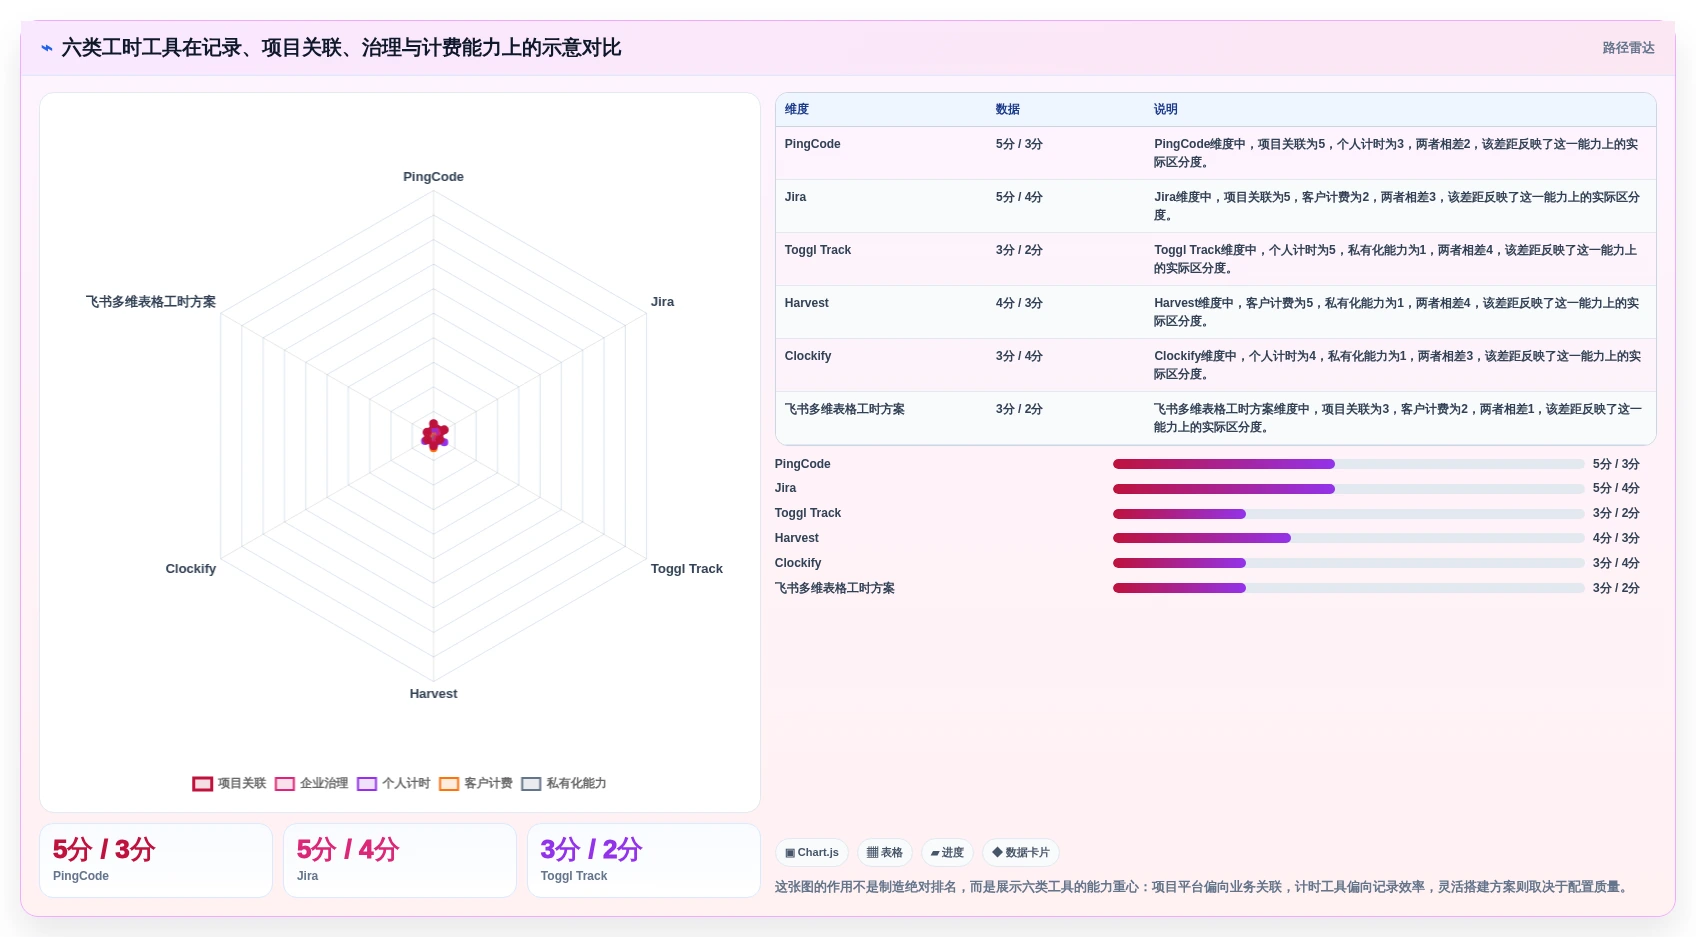This screenshot has height=937, width=1696.
Task: Select the 飞书多维表格工时方案 cell in the table
Action: pos(881,418)
